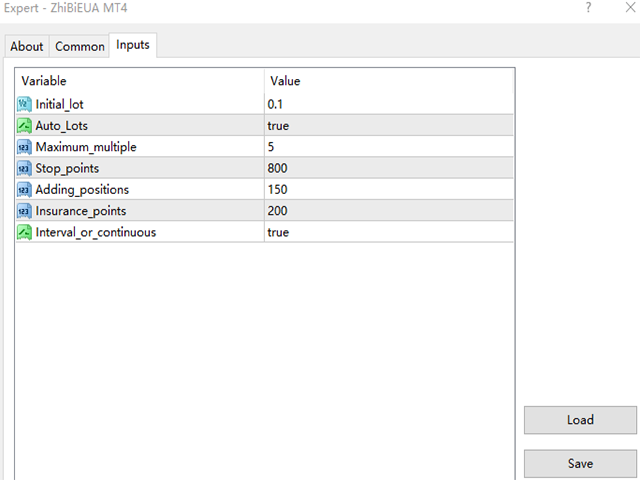Edit the Initial_lot value 0.1

coord(389,104)
